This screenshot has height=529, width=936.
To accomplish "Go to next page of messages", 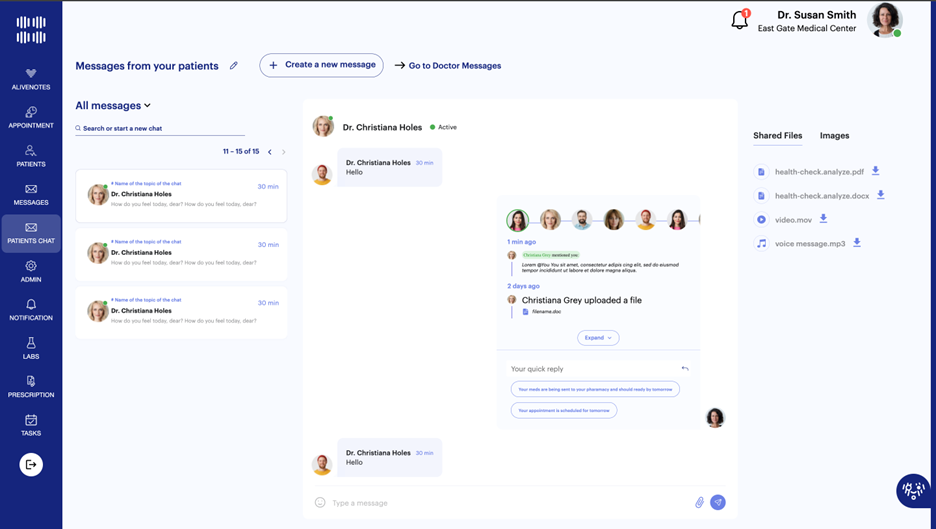I will pyautogui.click(x=284, y=152).
